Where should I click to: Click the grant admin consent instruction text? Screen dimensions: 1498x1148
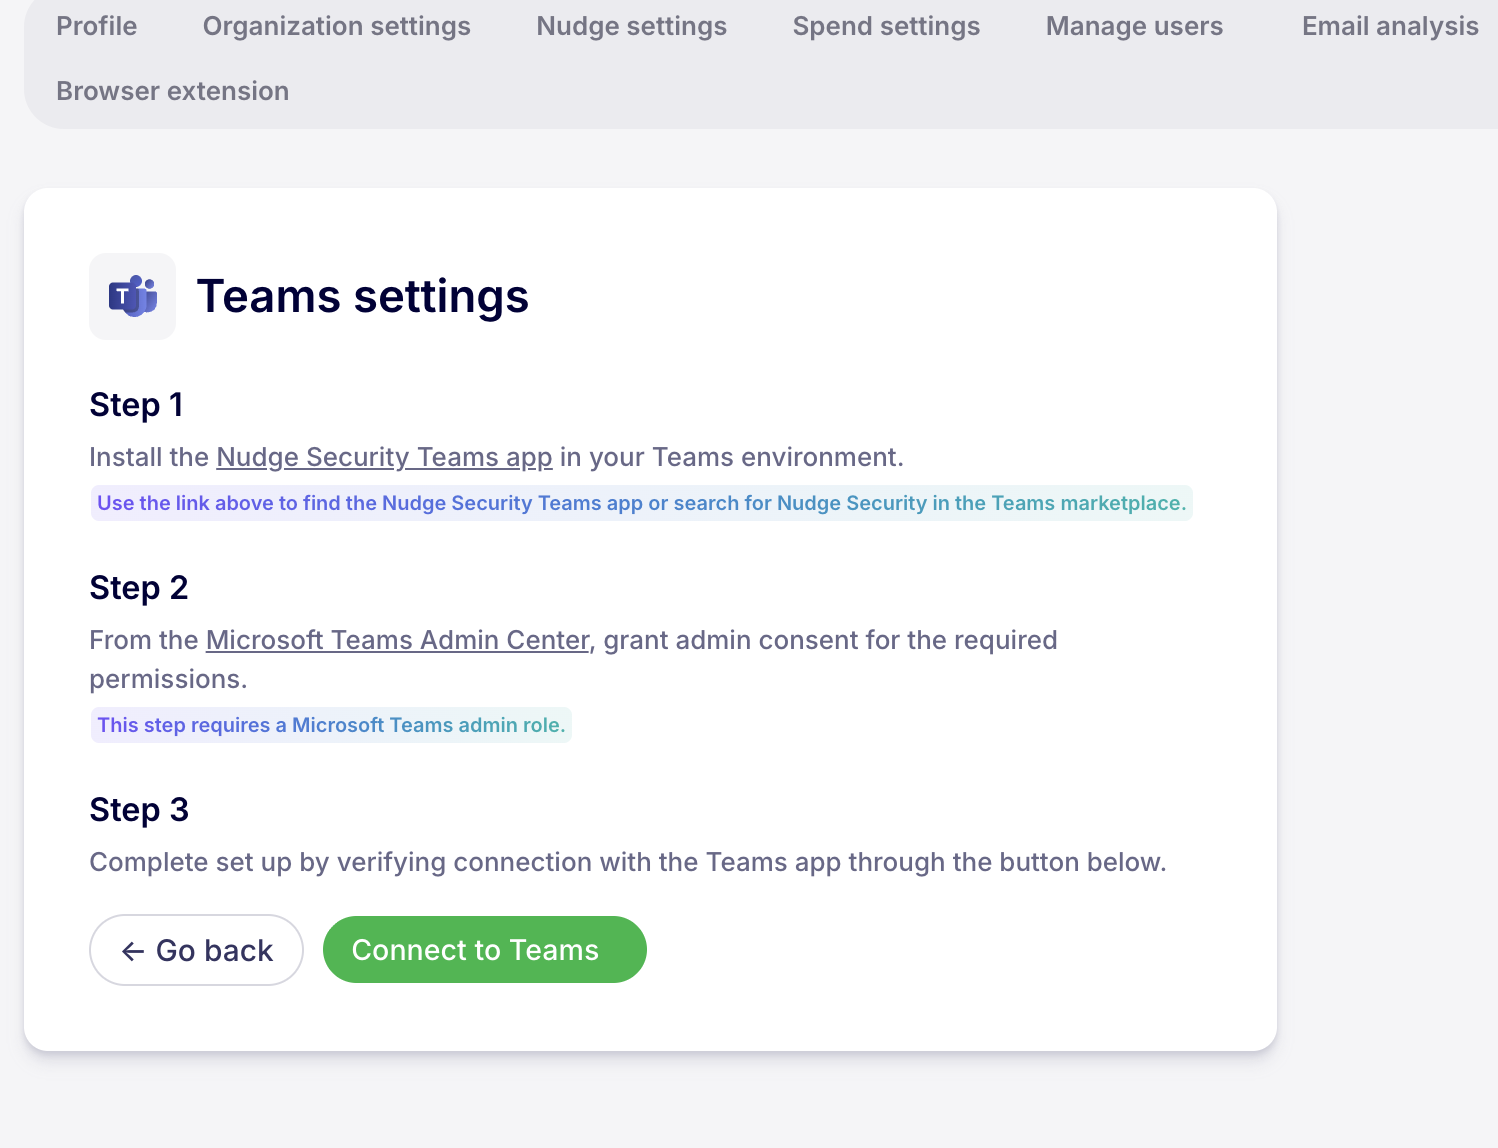[830, 640]
